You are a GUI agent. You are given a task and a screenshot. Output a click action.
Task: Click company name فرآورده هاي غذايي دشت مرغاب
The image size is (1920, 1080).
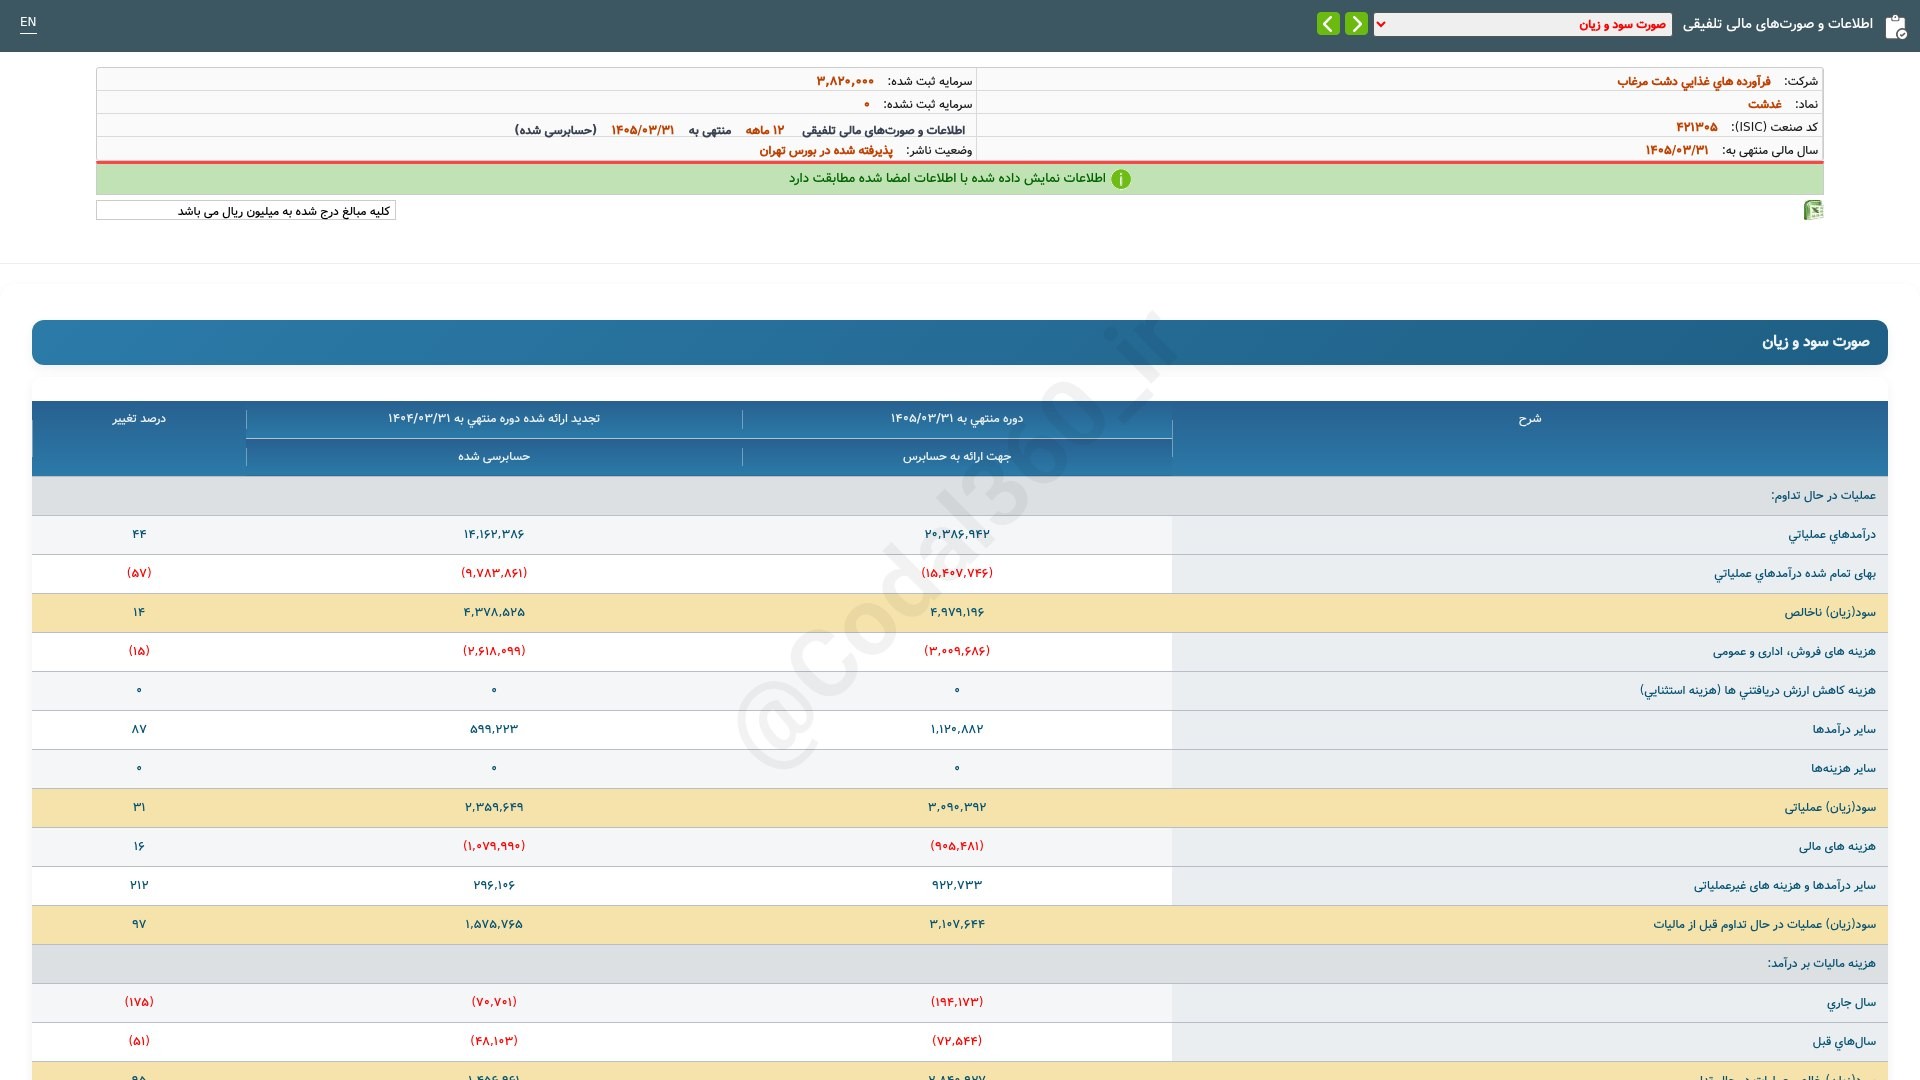click(x=1693, y=81)
